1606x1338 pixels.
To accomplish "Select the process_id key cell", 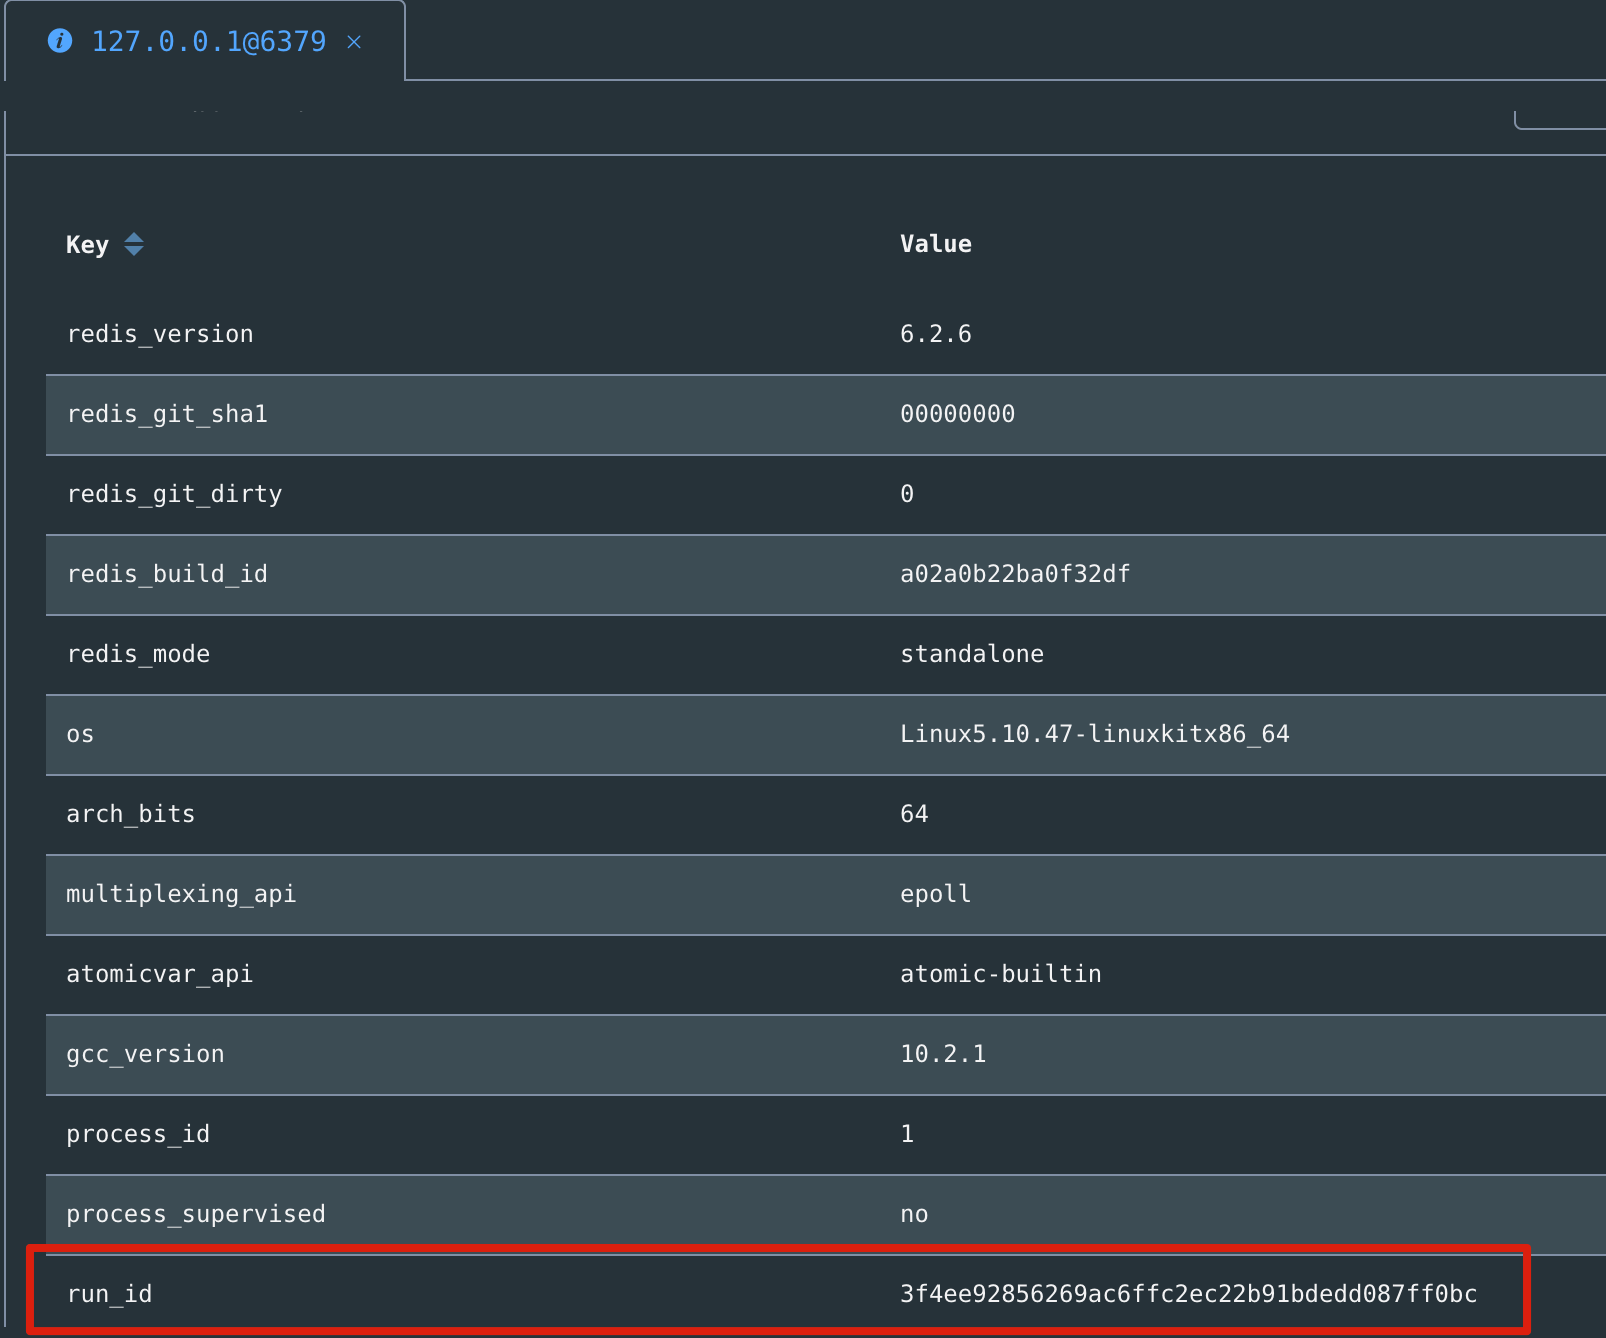I will 138,1134.
